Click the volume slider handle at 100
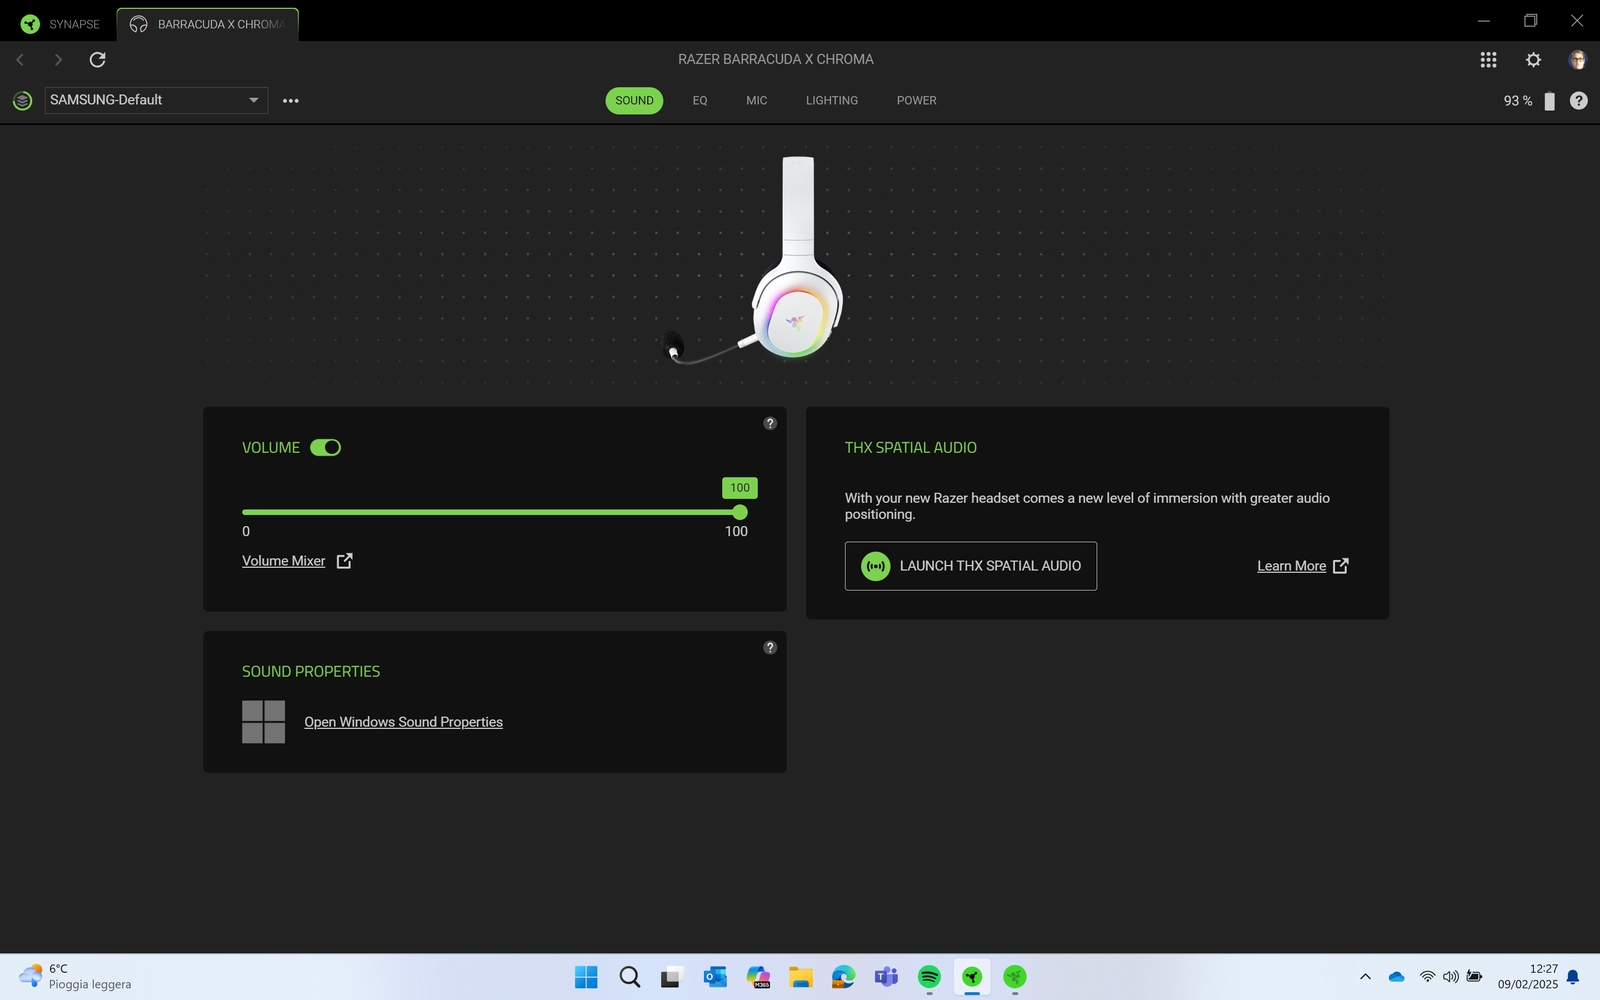The height and width of the screenshot is (1000, 1600). [x=740, y=512]
